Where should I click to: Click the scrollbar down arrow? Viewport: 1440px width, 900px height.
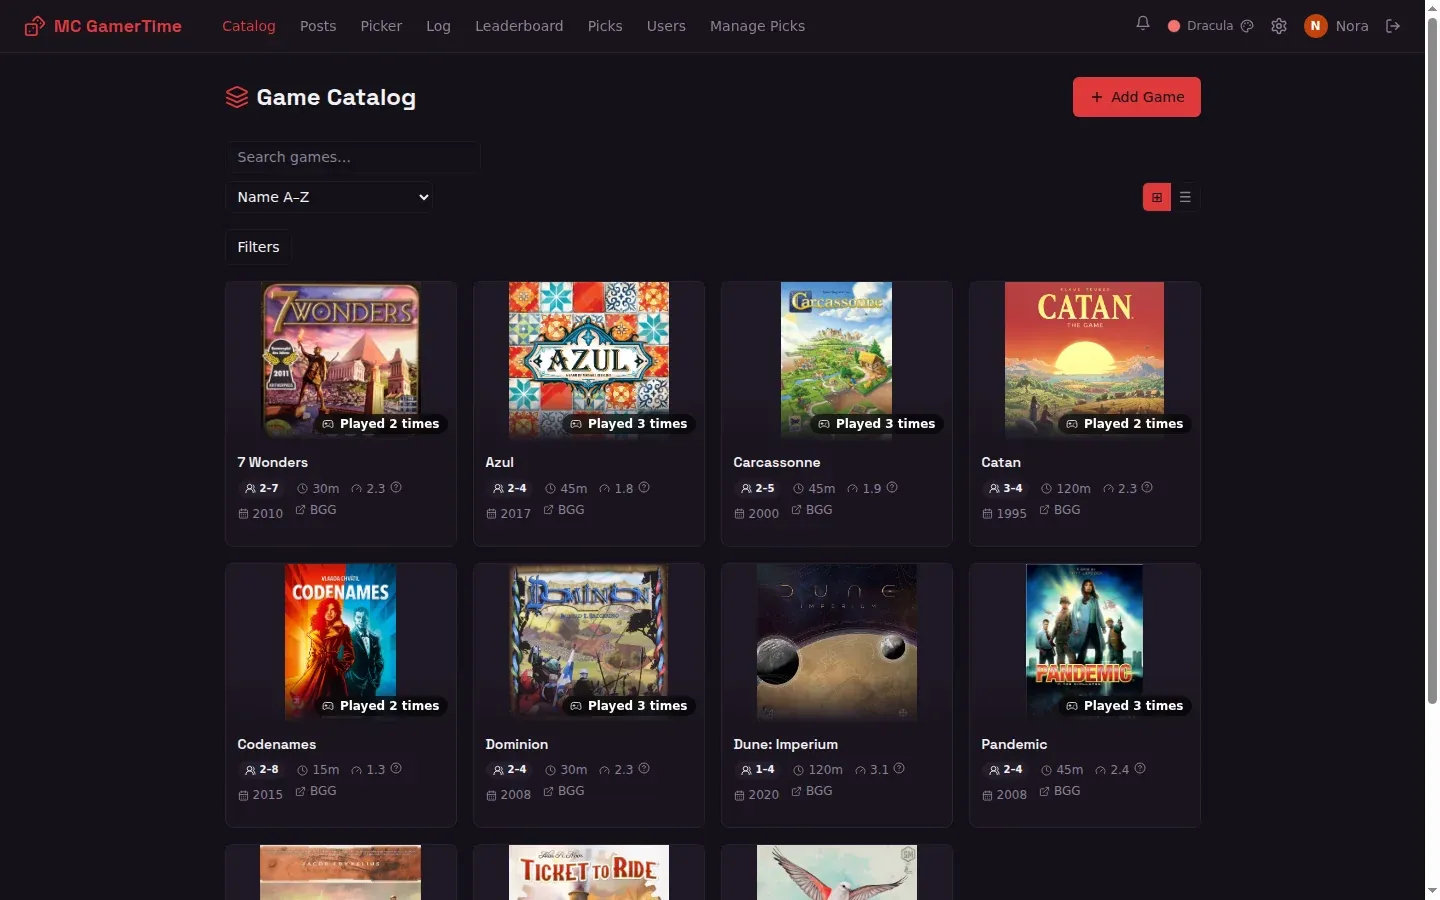point(1432,890)
